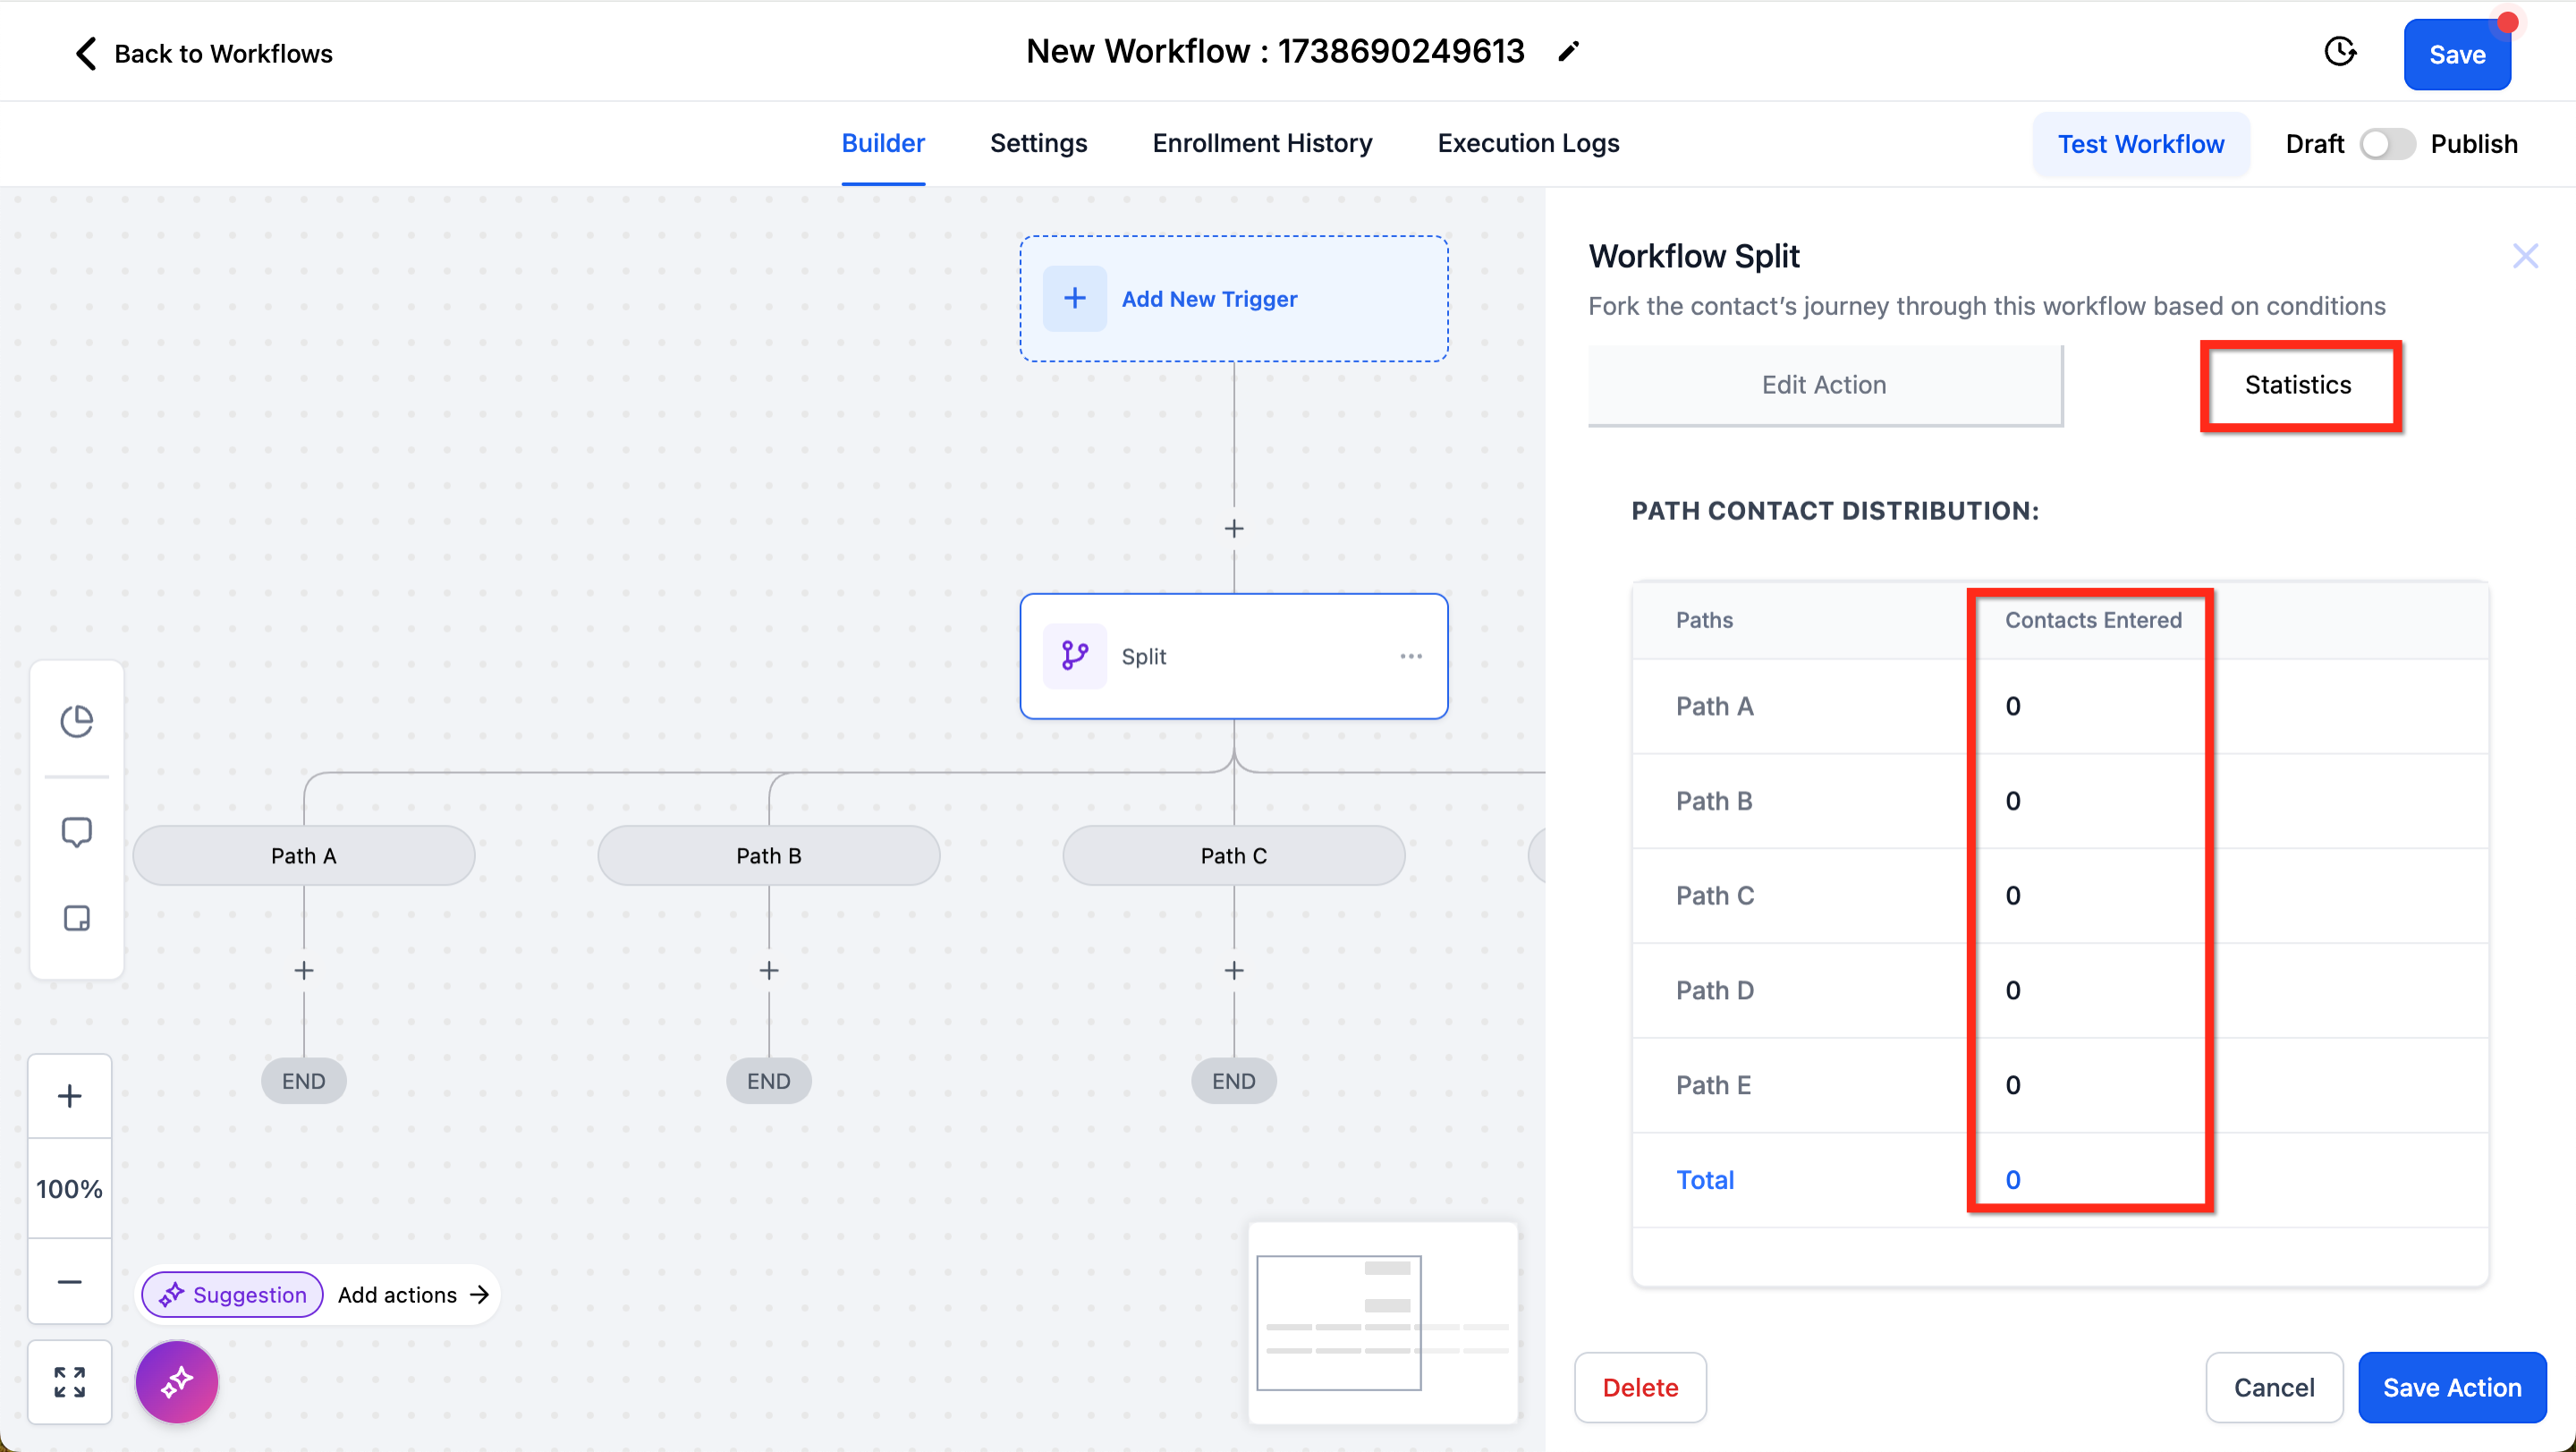This screenshot has height=1452, width=2576.
Task: Add a step under Path B
Action: click(768, 970)
